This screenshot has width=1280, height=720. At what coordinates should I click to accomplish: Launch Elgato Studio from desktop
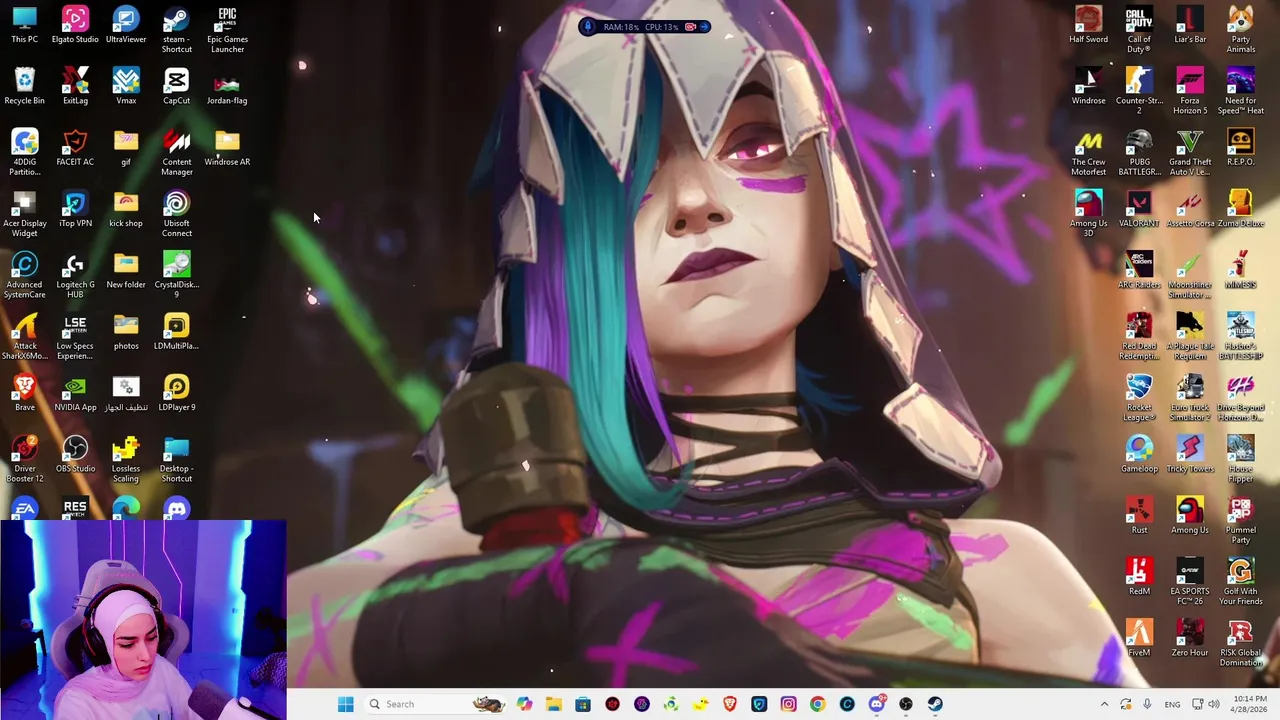pos(75,26)
